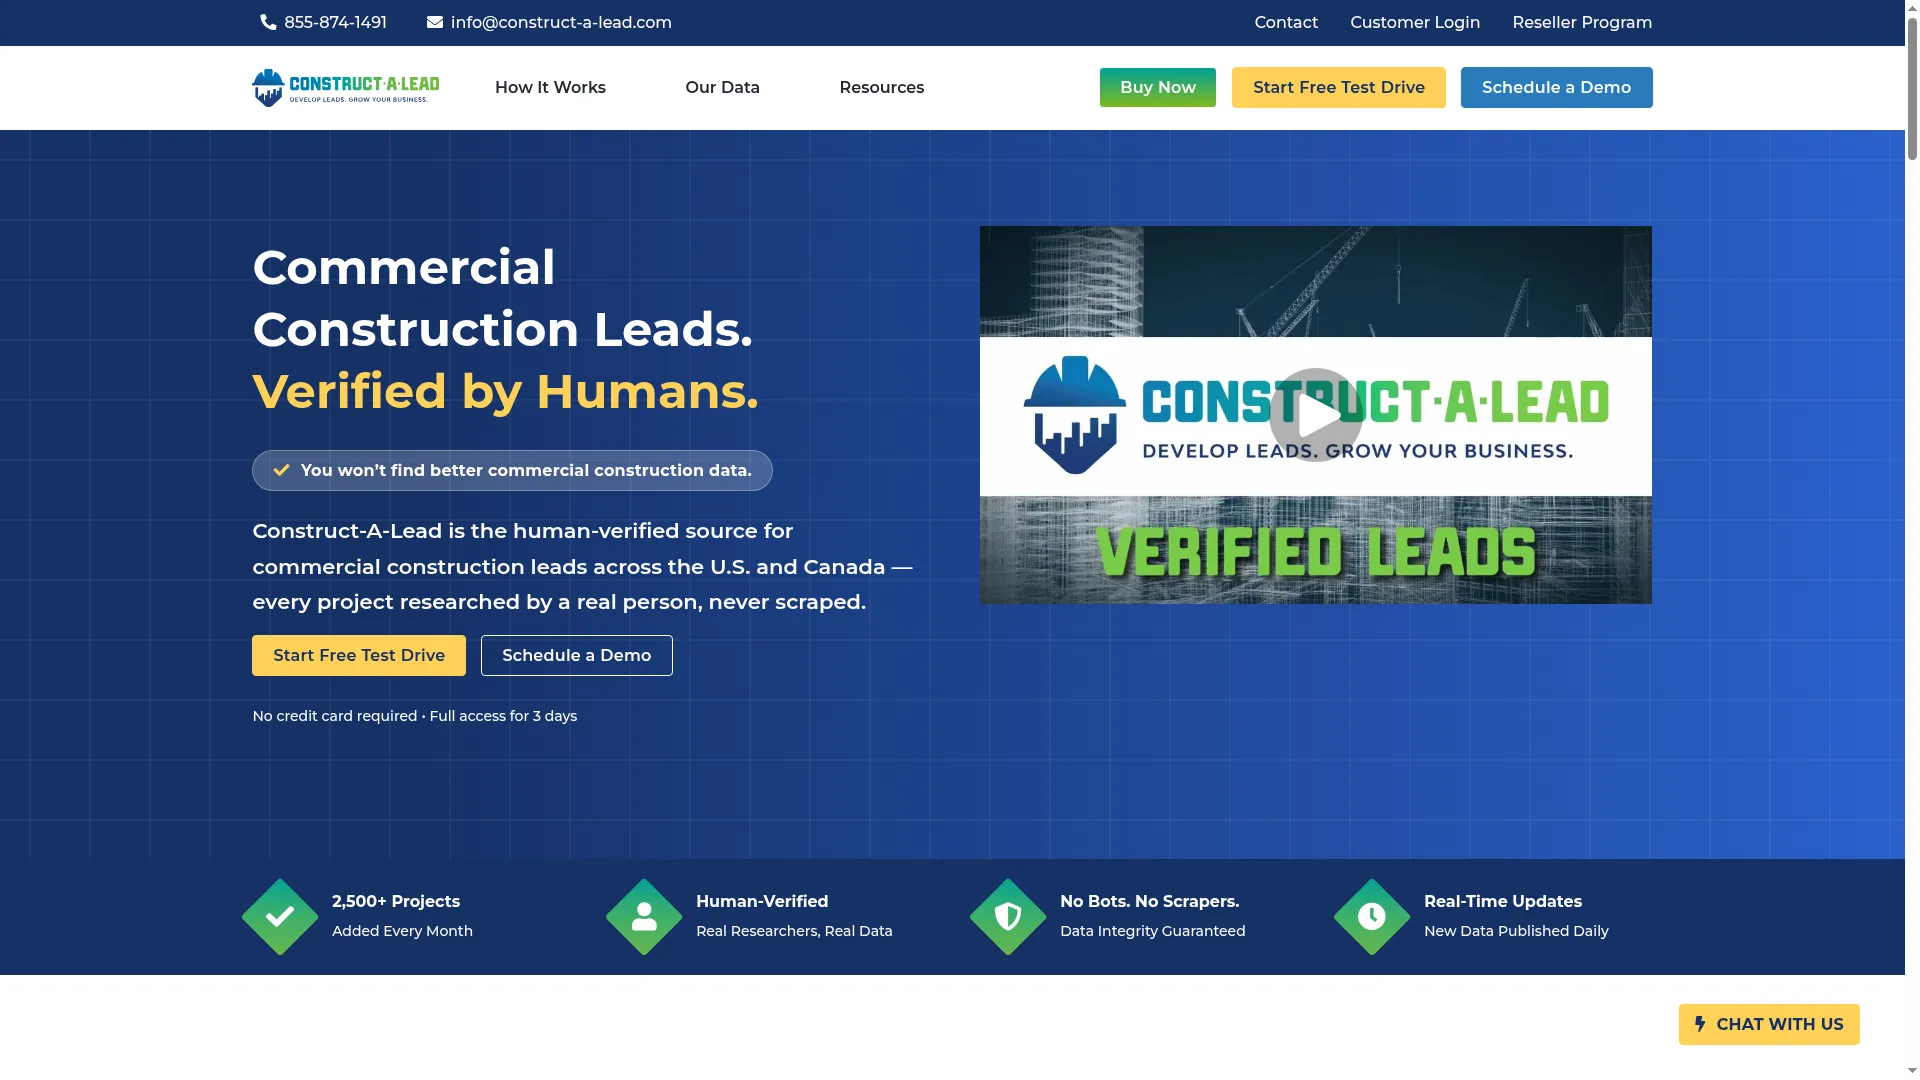Click the green Buy Now button

[x=1158, y=88]
